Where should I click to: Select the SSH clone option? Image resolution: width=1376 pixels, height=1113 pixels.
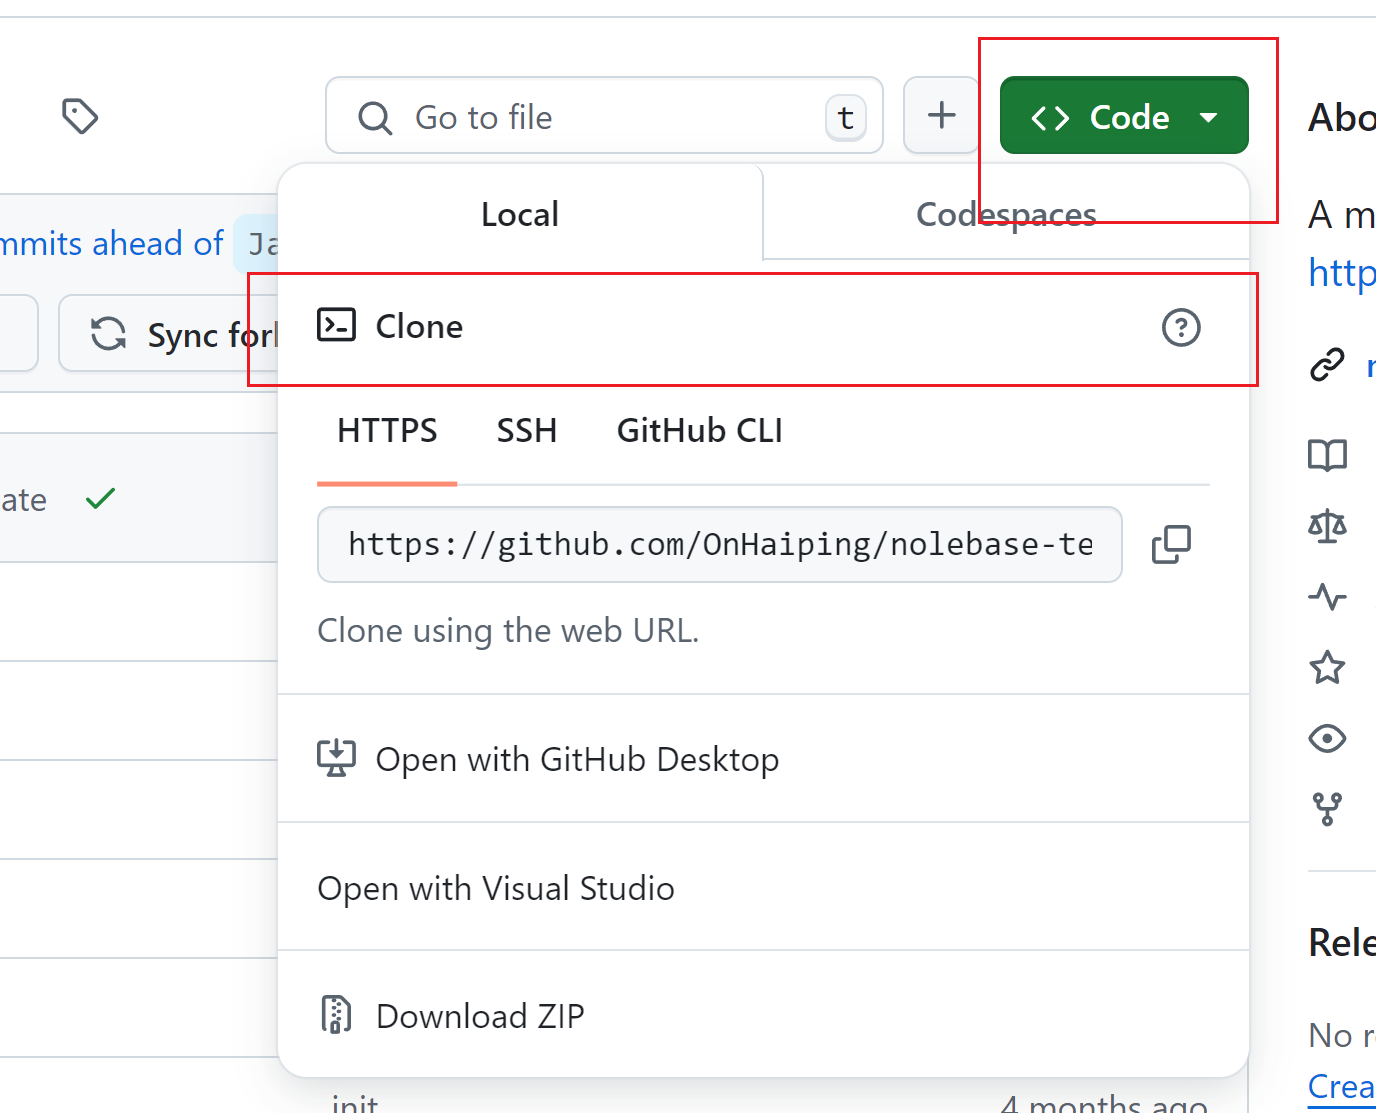(x=527, y=431)
